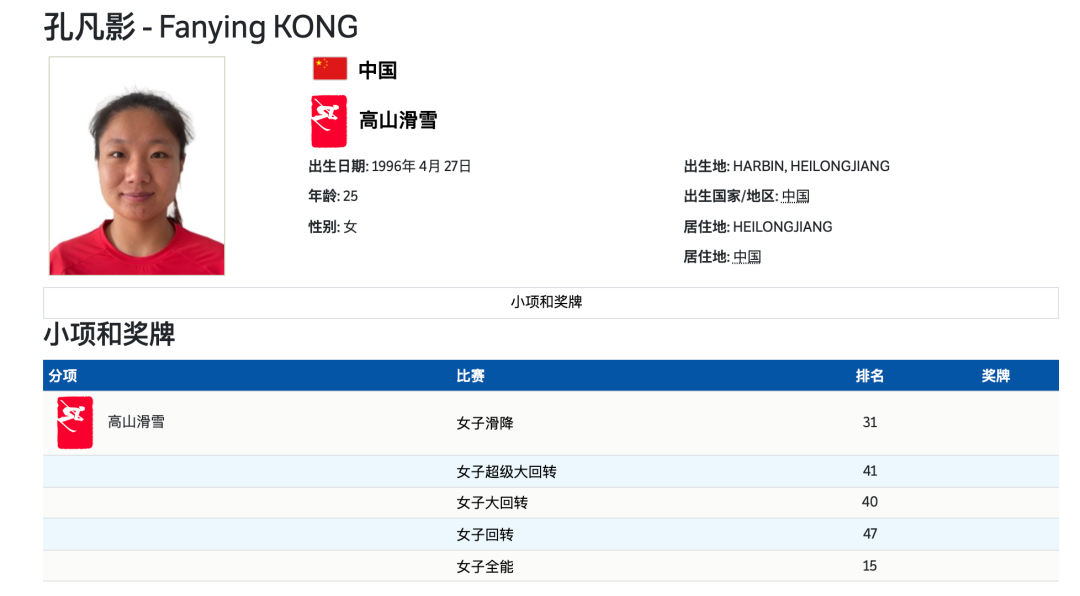Click the 高山滑雪 sport heading
Viewport: 1080px width, 596px height.
pyautogui.click(x=398, y=121)
